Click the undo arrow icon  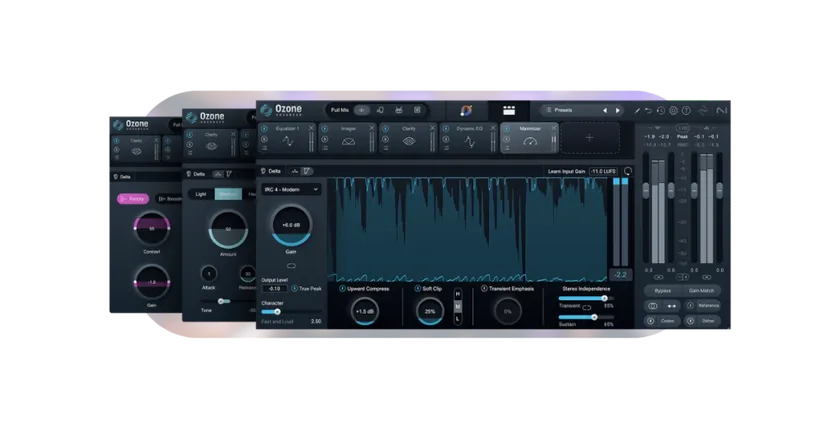648,111
